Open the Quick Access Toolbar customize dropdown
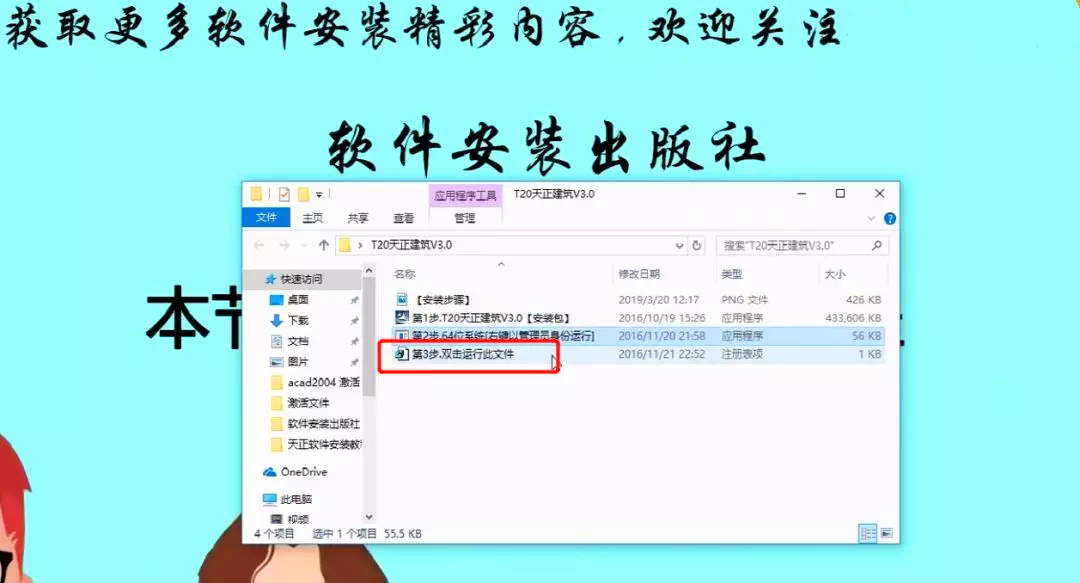This screenshot has width=1080, height=583. pos(320,194)
